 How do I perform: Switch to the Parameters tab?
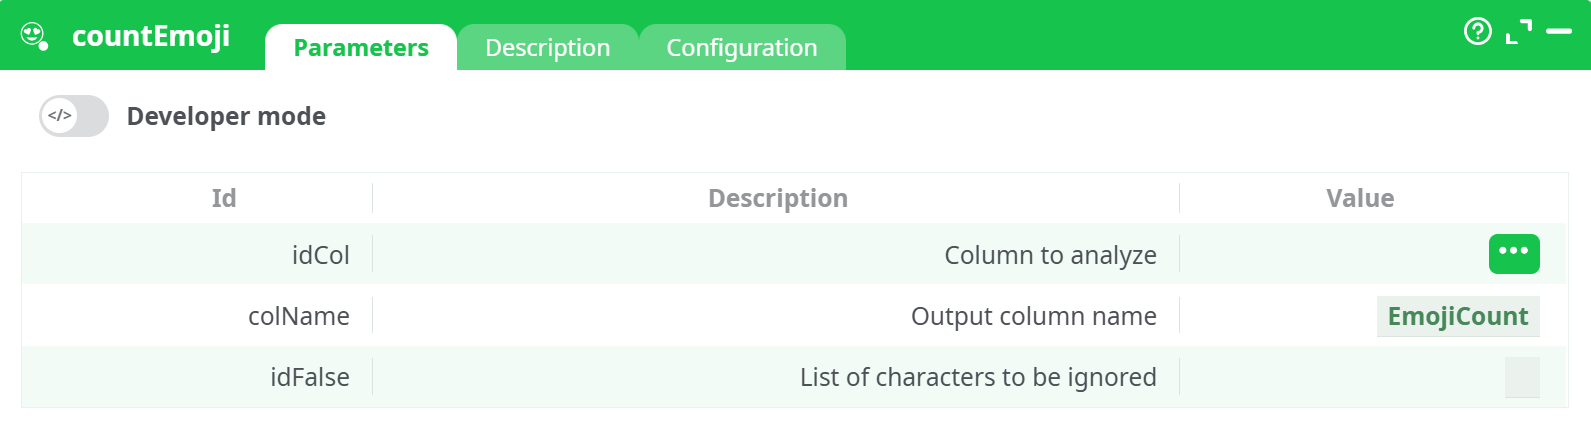(361, 48)
